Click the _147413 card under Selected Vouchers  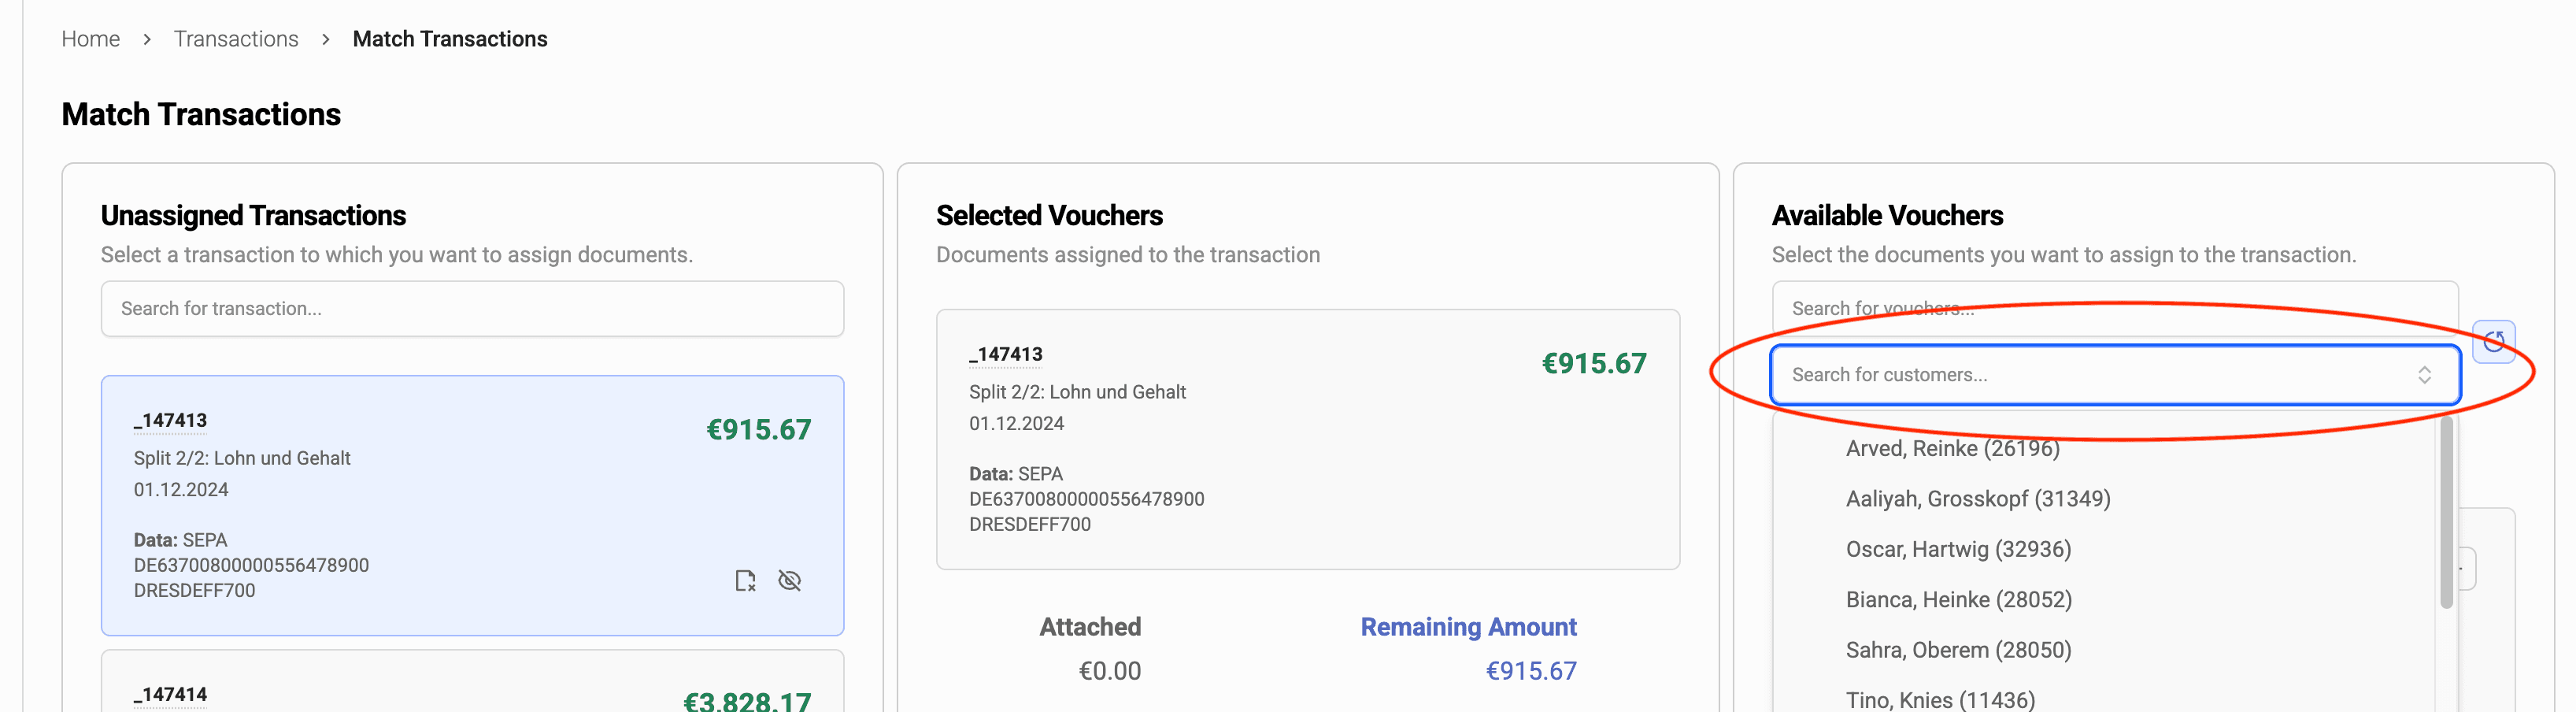click(1307, 440)
